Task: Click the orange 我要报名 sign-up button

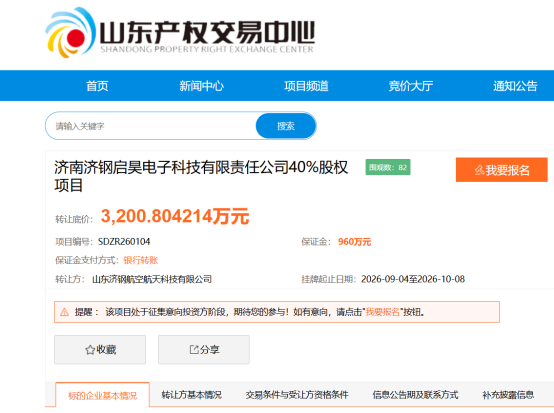Action: 502,170
